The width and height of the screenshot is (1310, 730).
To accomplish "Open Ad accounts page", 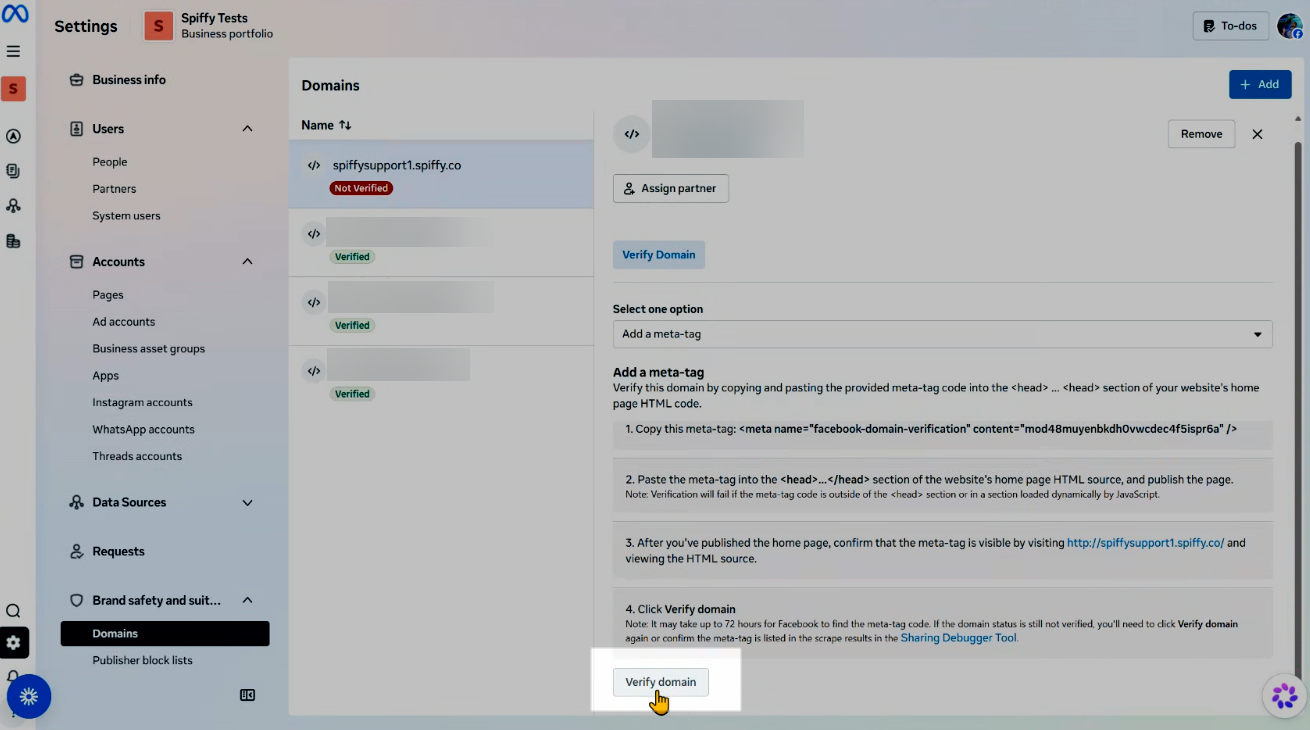I will click(124, 322).
